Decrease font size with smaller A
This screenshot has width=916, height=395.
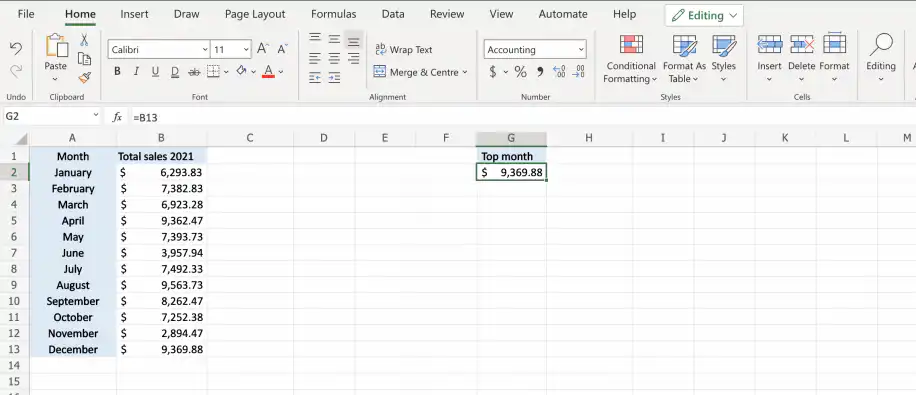[x=283, y=49]
